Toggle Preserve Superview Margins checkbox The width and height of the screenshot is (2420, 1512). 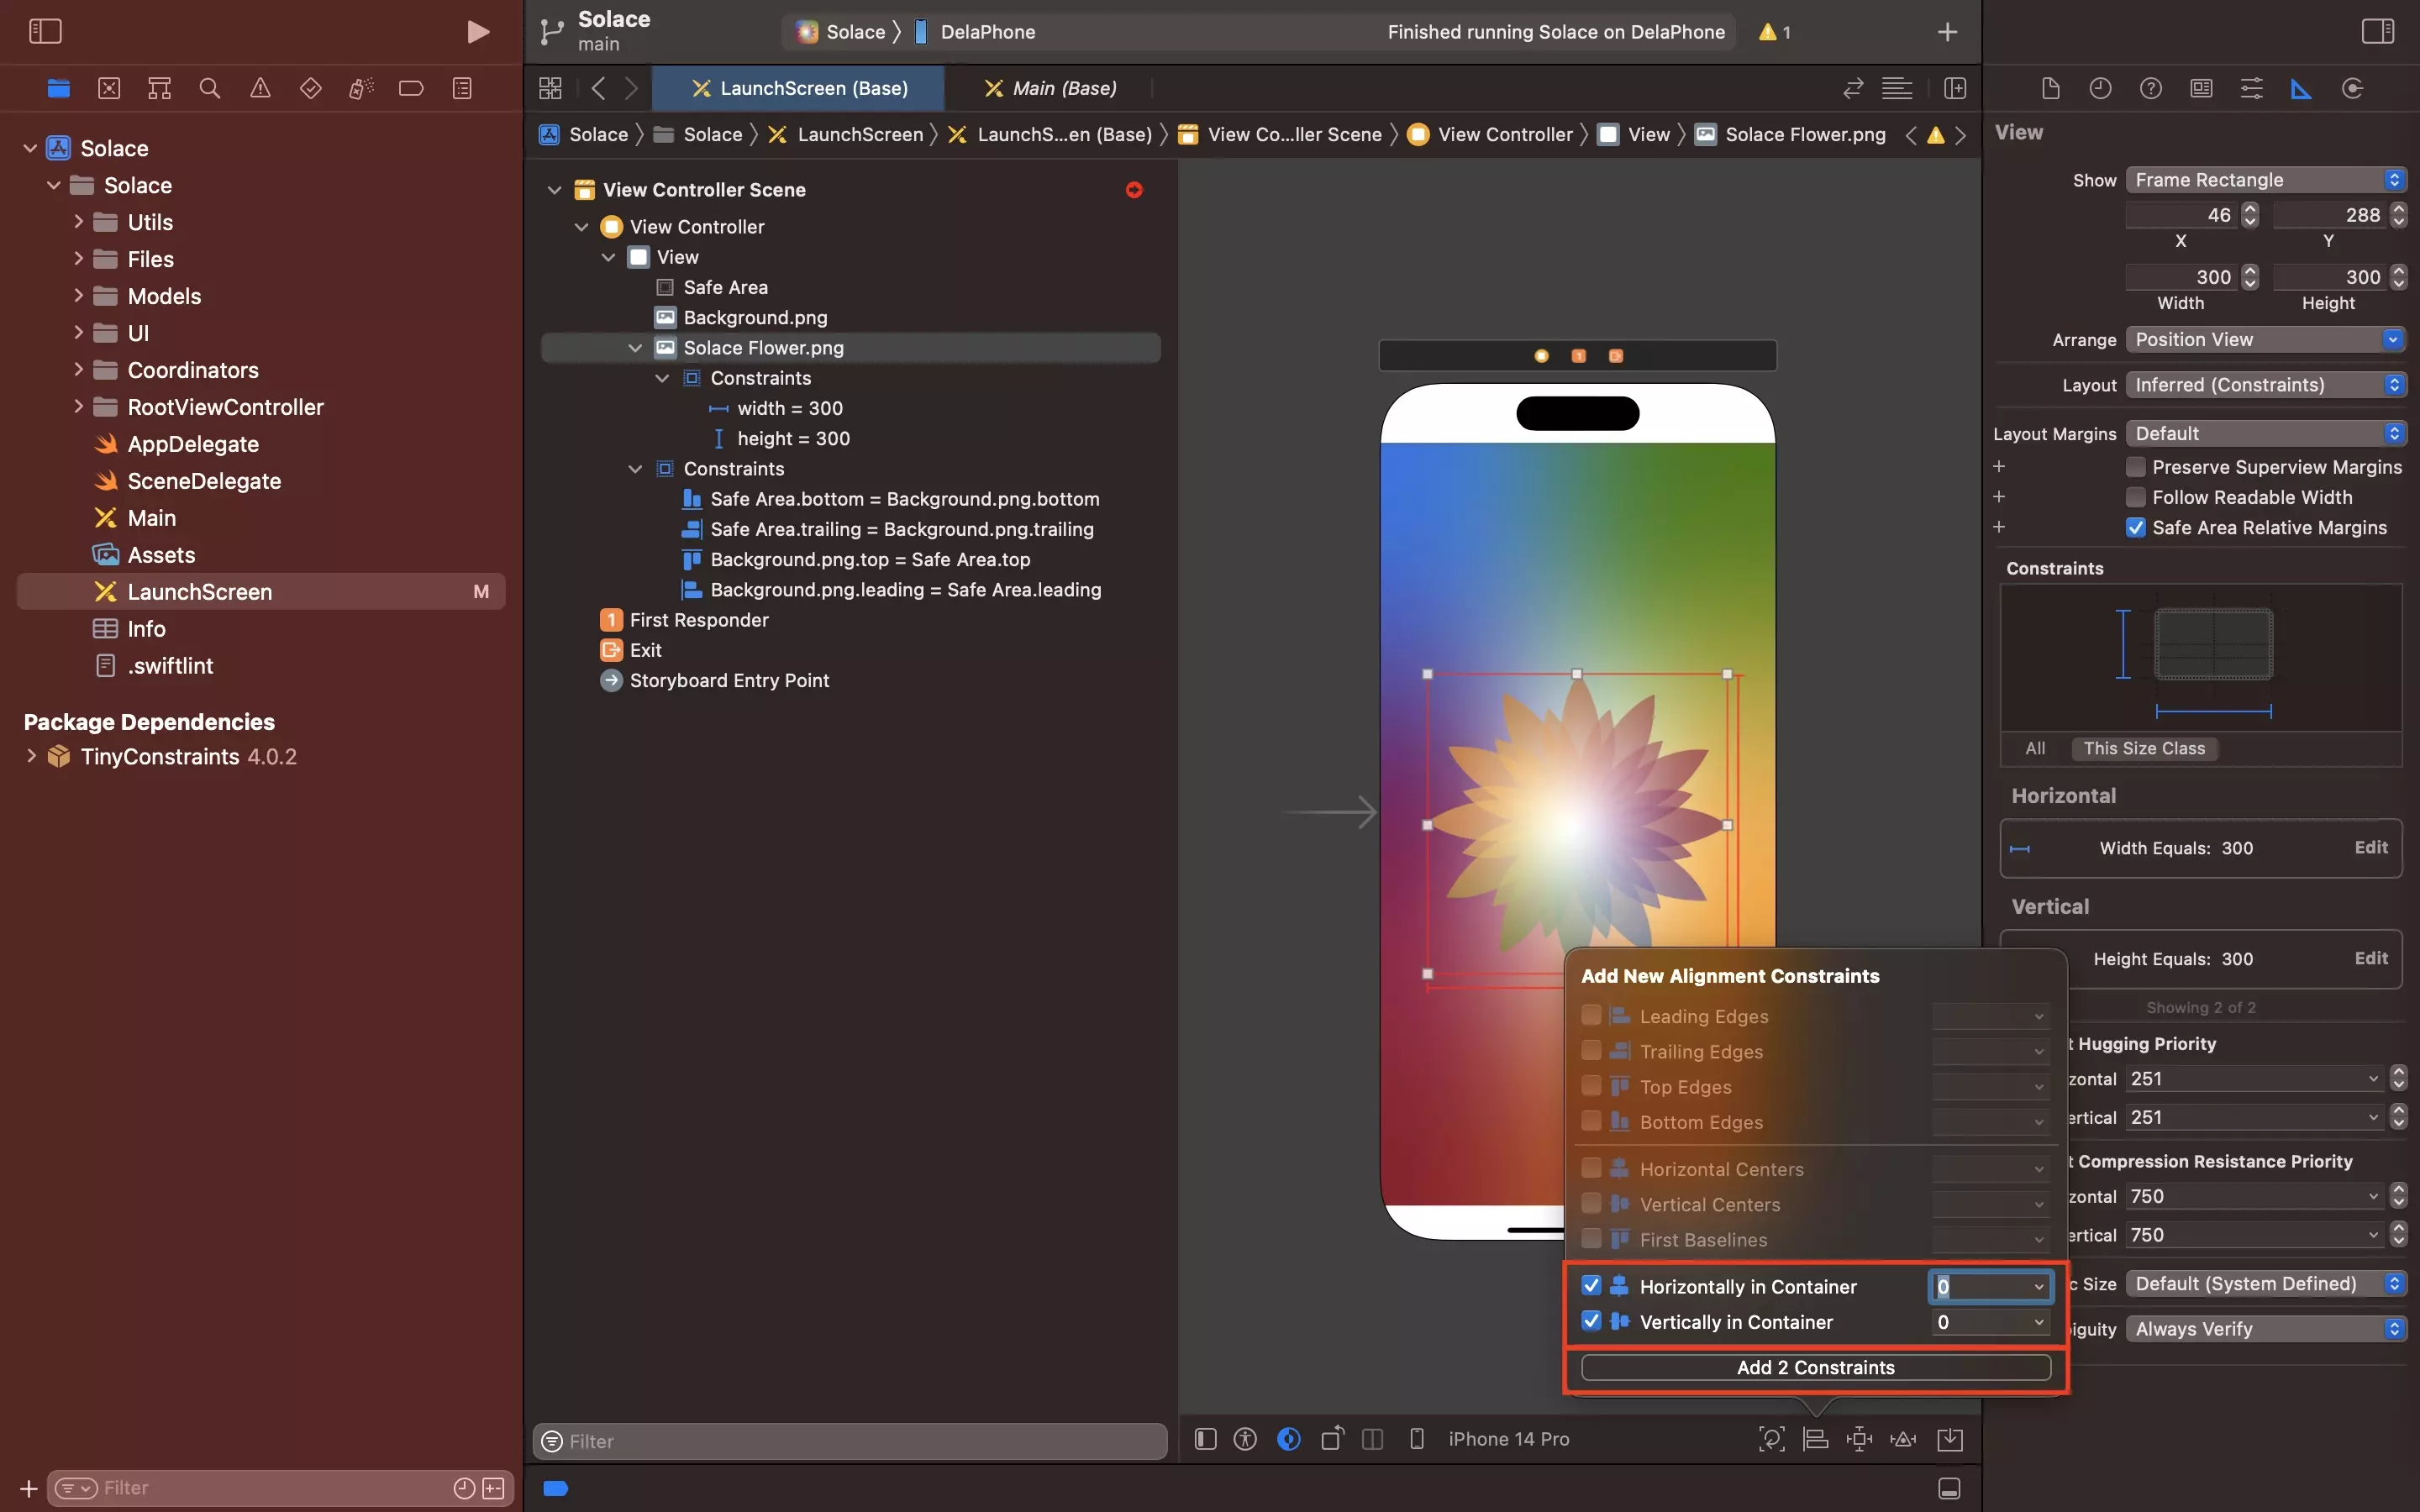2134,467
